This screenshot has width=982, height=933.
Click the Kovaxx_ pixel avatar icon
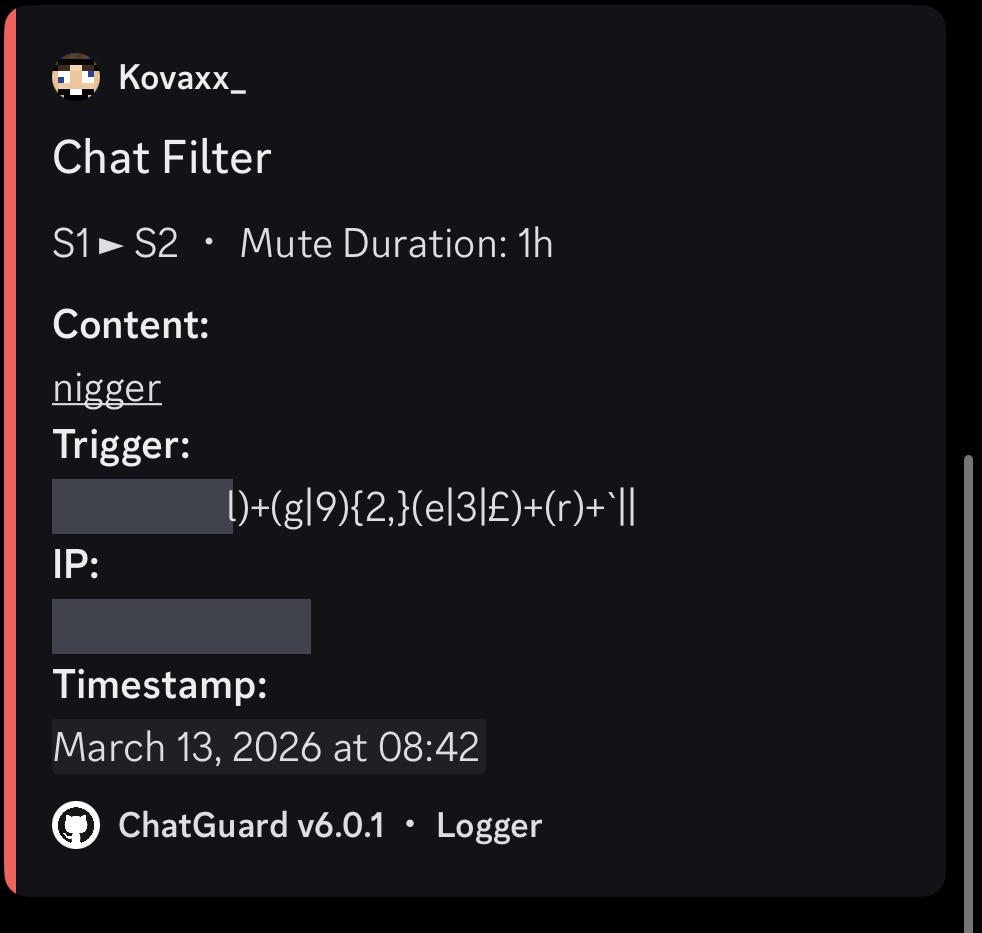76,77
